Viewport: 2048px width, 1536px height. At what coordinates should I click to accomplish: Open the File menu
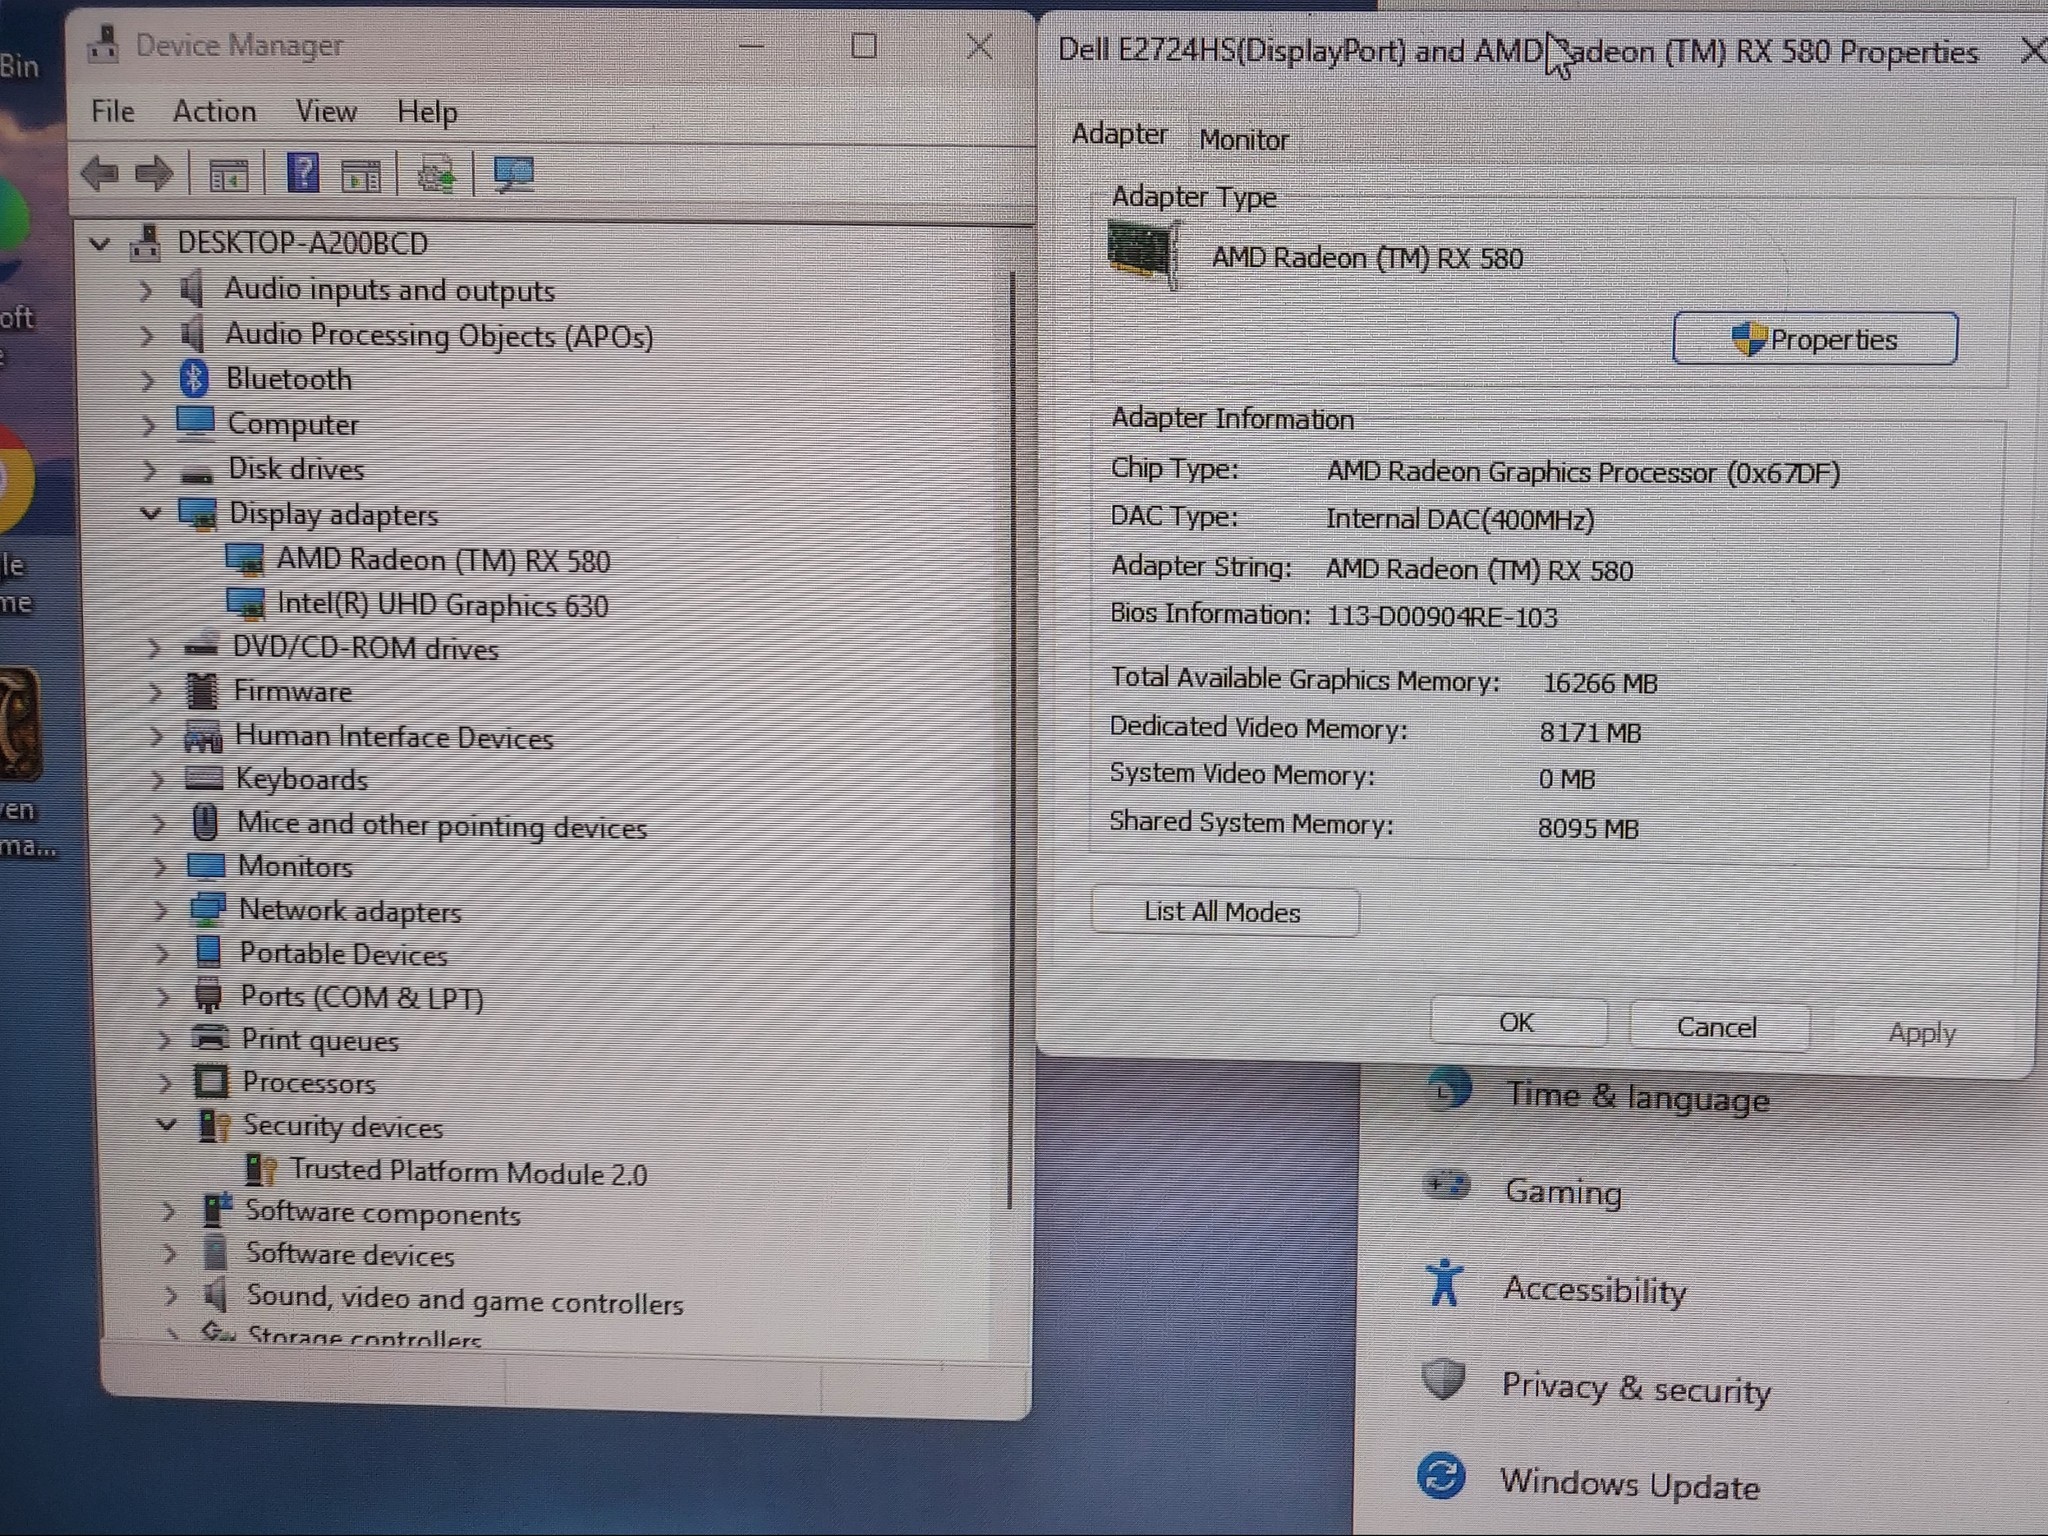(112, 111)
